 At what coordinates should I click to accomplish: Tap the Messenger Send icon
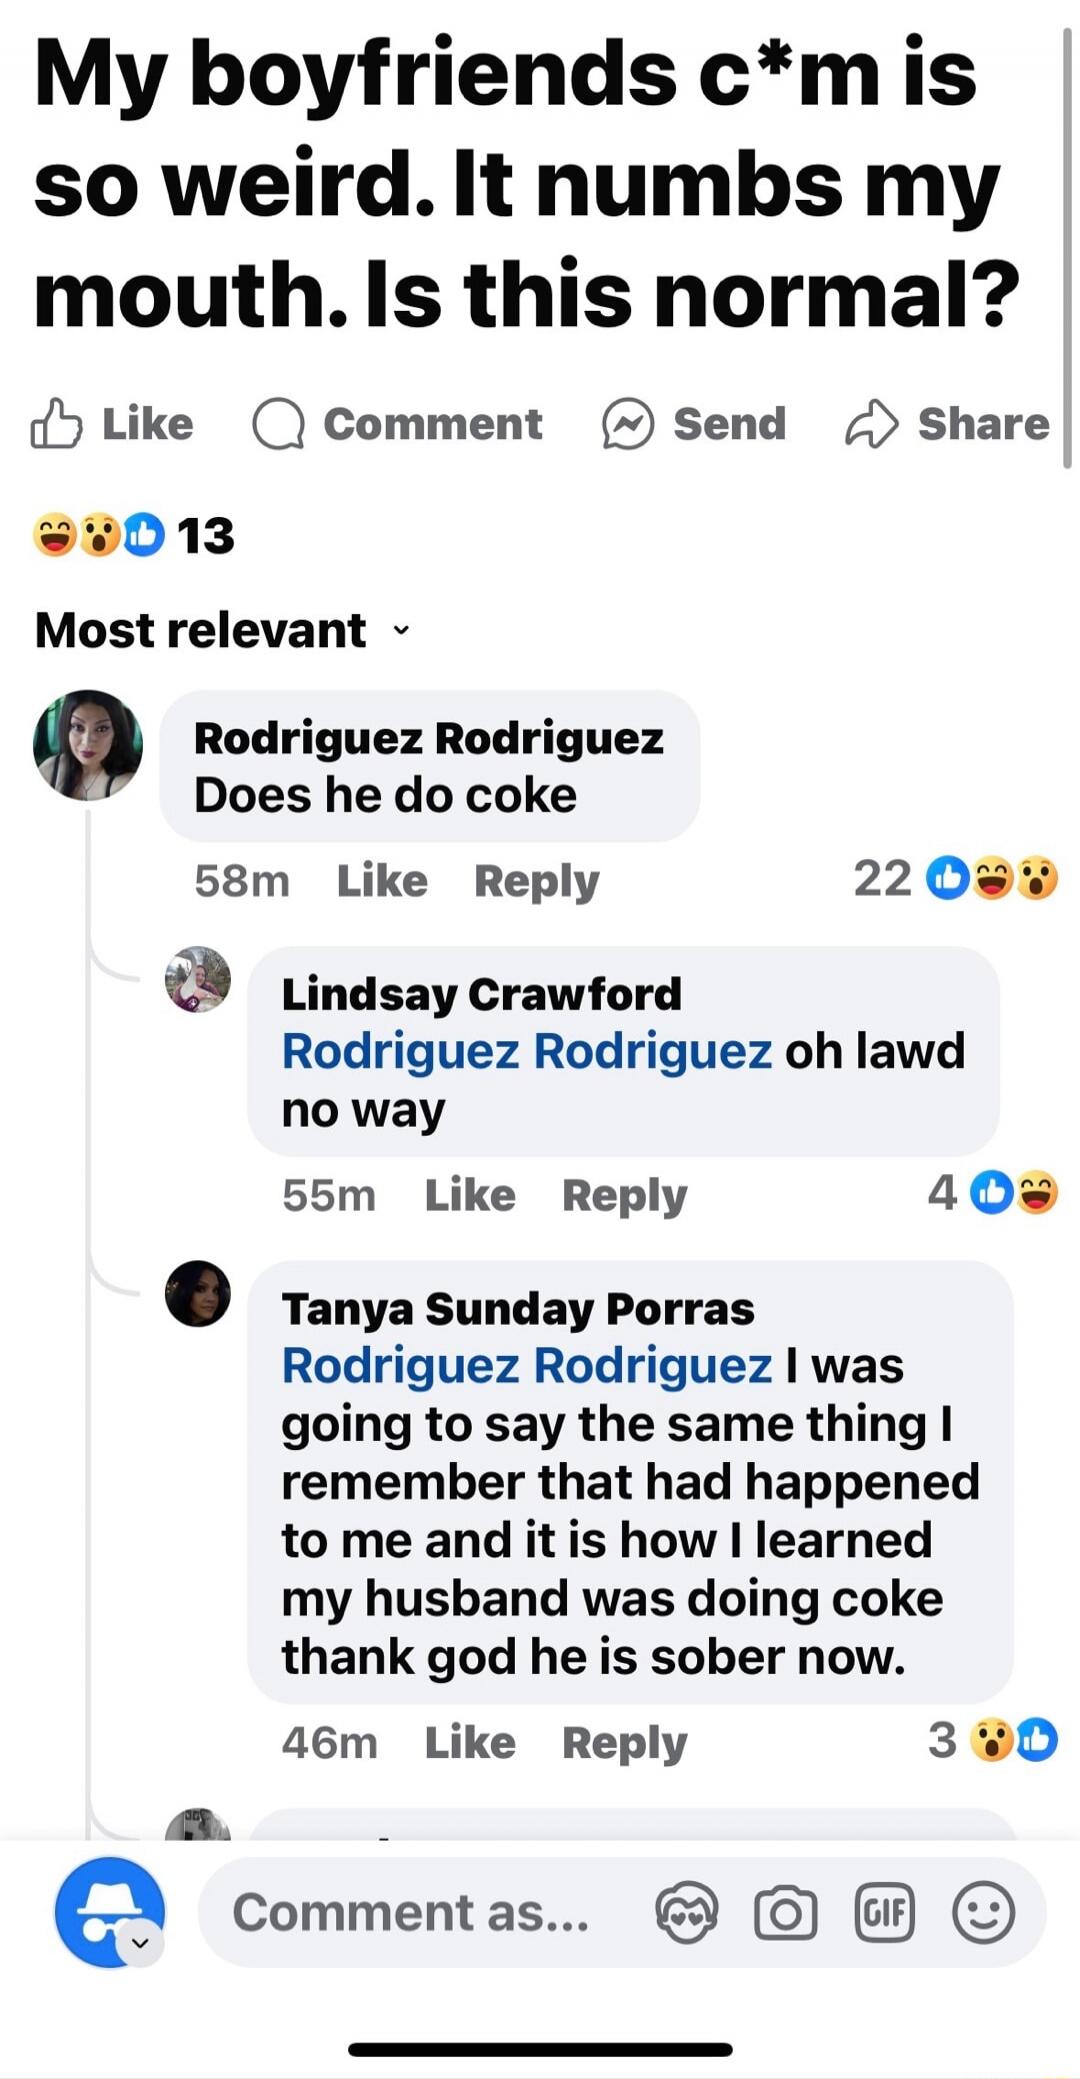[x=627, y=424]
